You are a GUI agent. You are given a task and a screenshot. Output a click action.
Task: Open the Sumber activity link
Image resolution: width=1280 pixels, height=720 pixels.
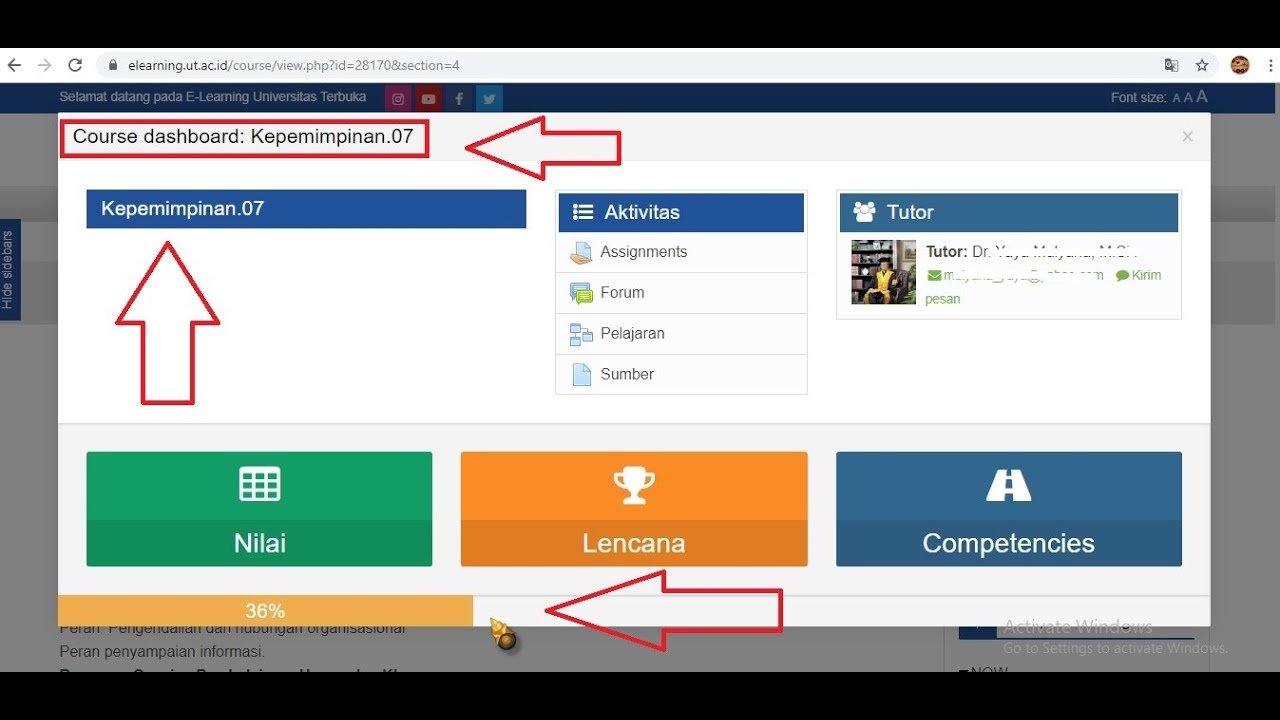coord(627,374)
